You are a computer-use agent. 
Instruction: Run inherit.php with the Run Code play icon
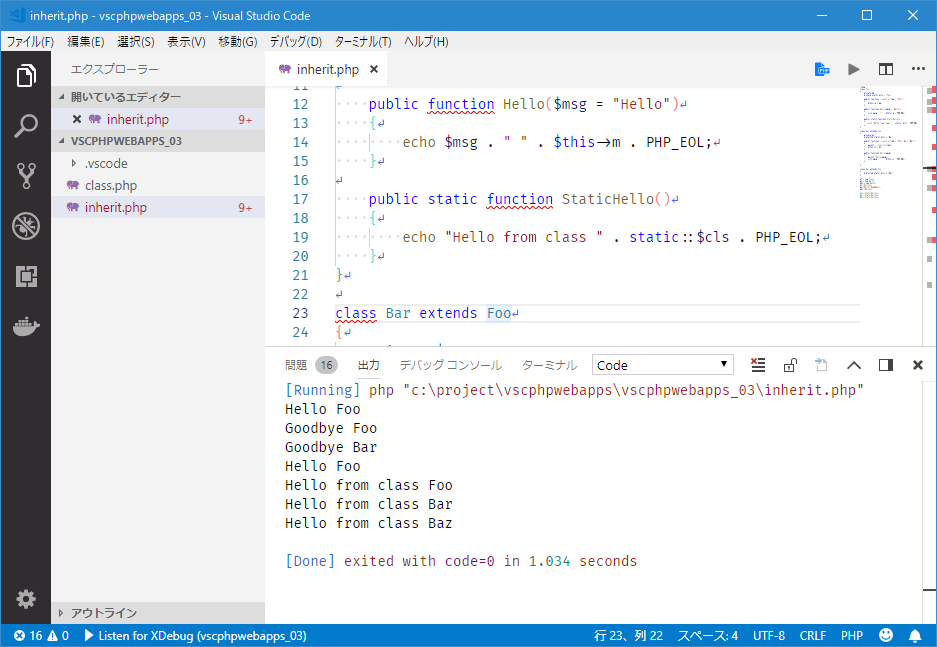(x=853, y=69)
